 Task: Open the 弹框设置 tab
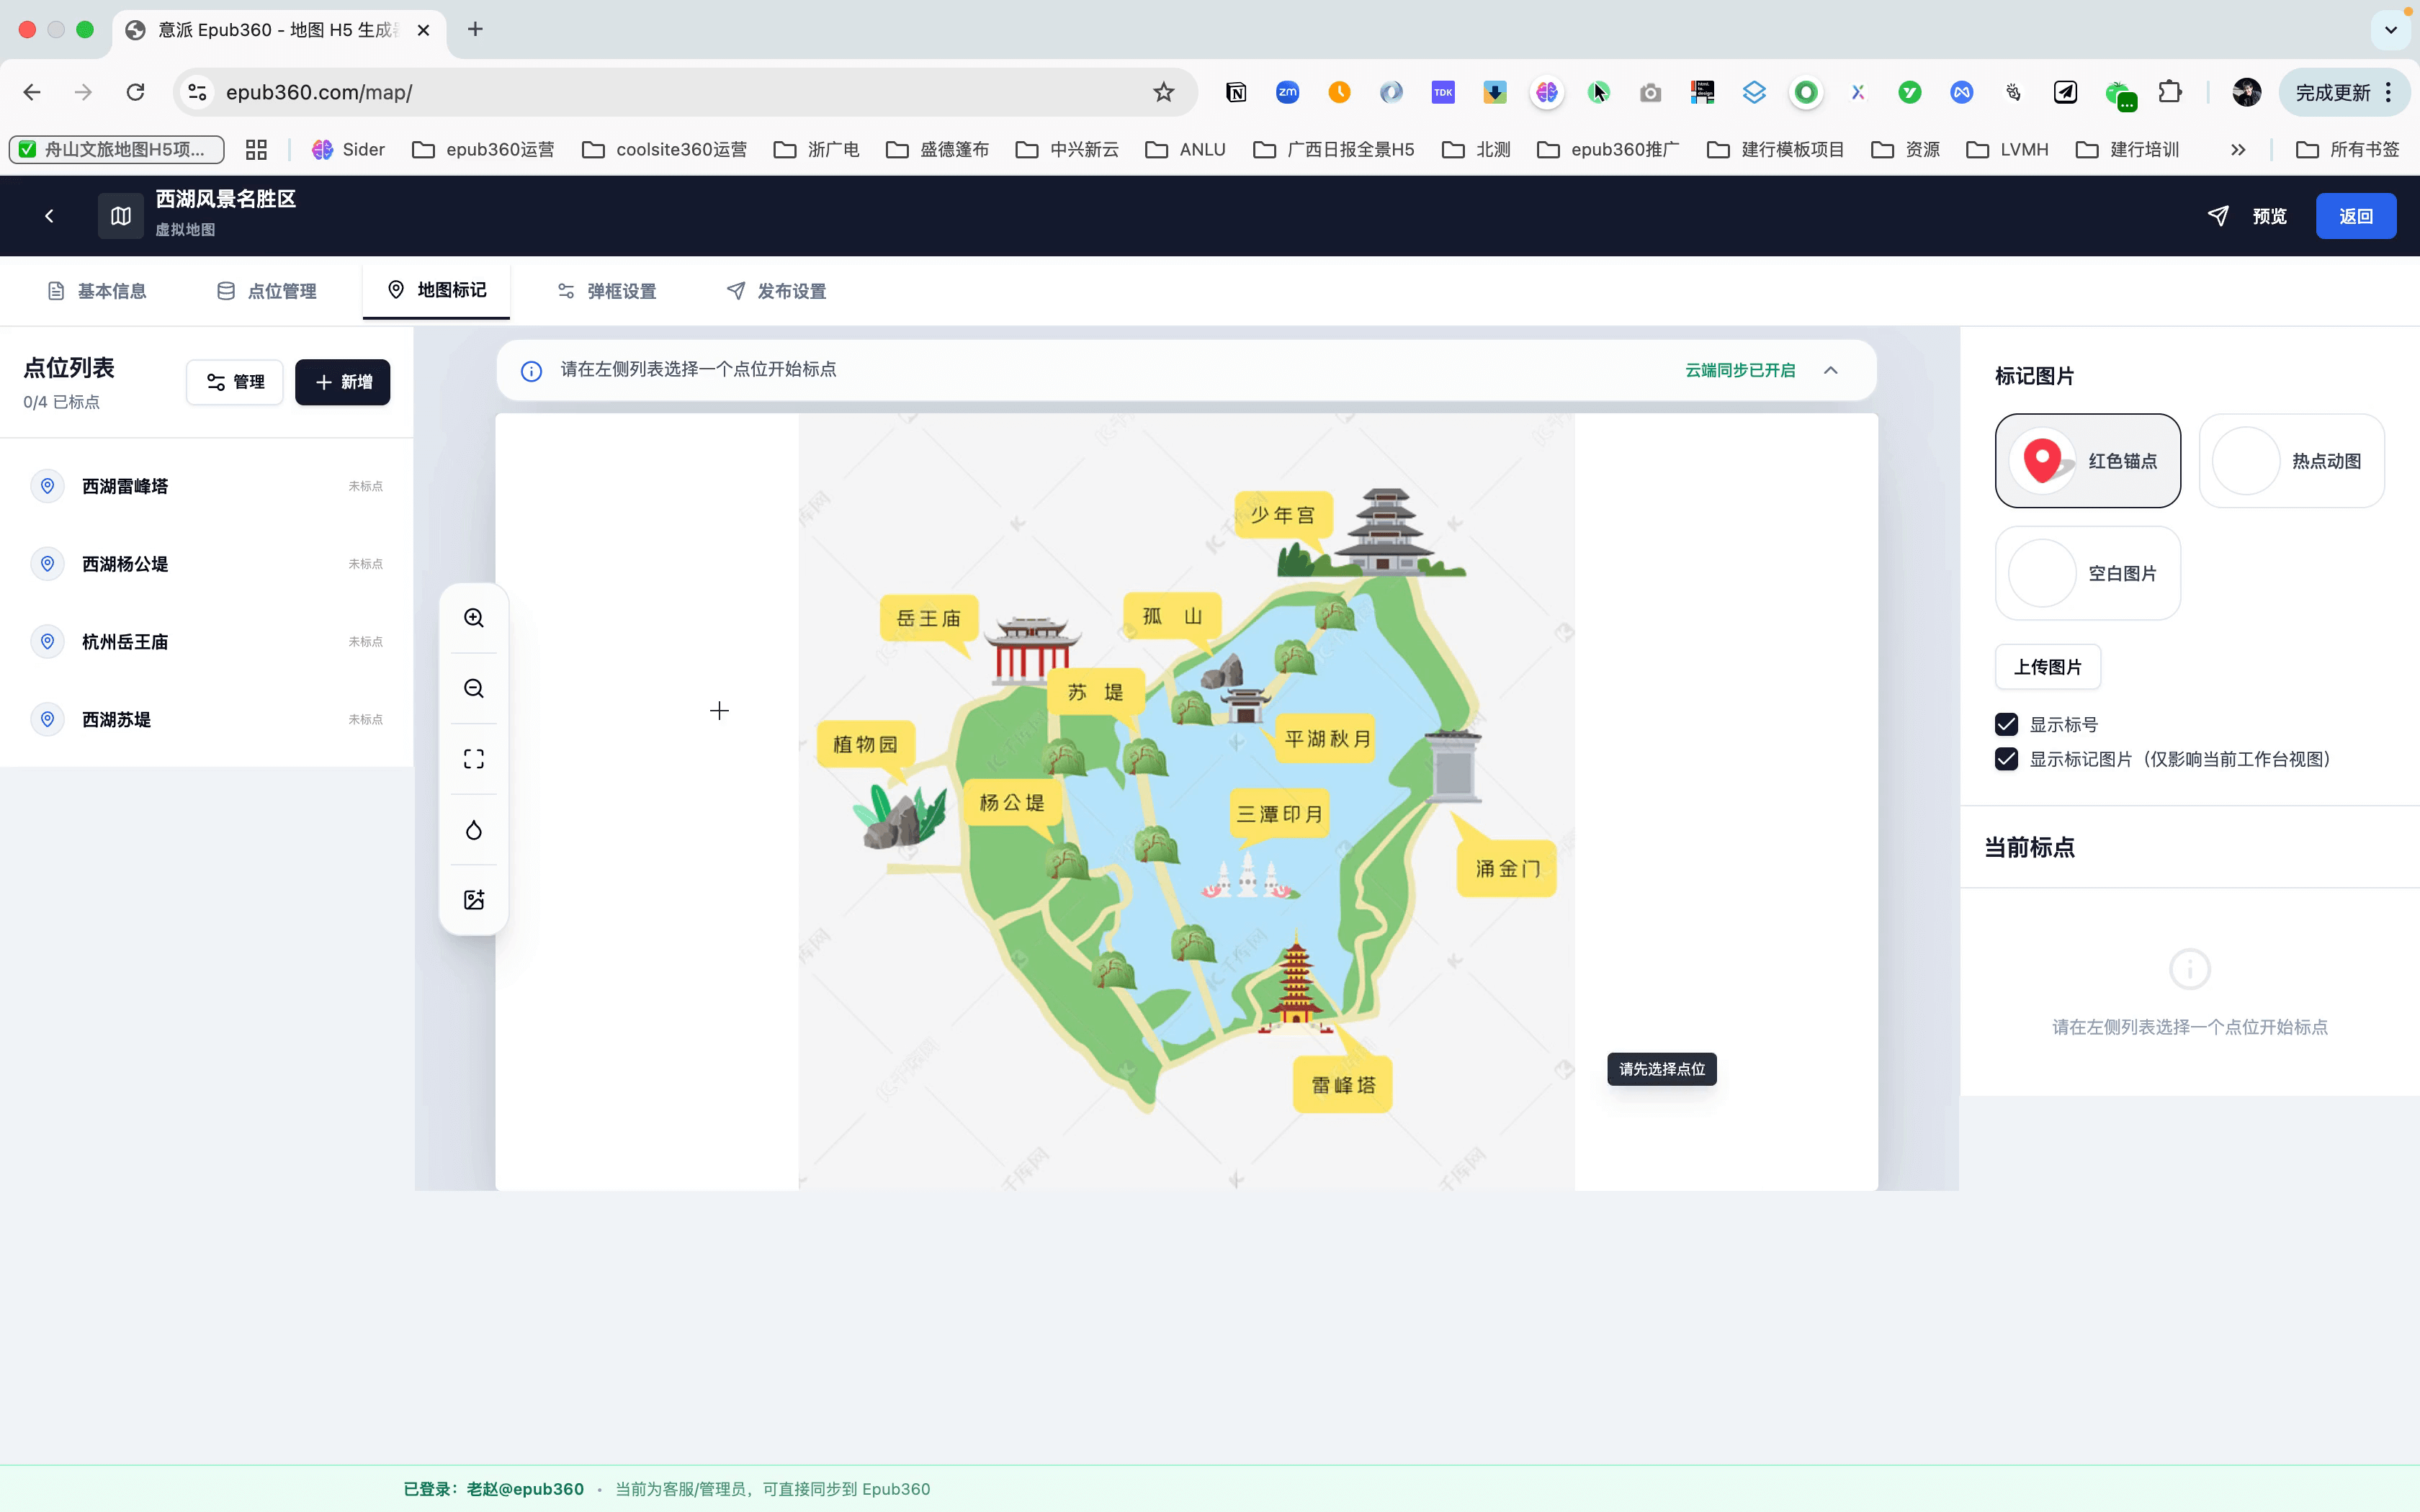pyautogui.click(x=607, y=291)
